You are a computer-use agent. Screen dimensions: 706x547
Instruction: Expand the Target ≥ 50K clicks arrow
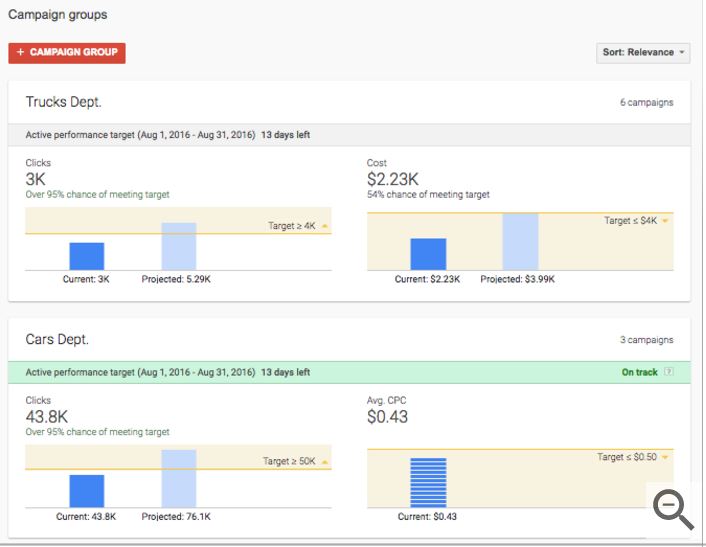(325, 462)
